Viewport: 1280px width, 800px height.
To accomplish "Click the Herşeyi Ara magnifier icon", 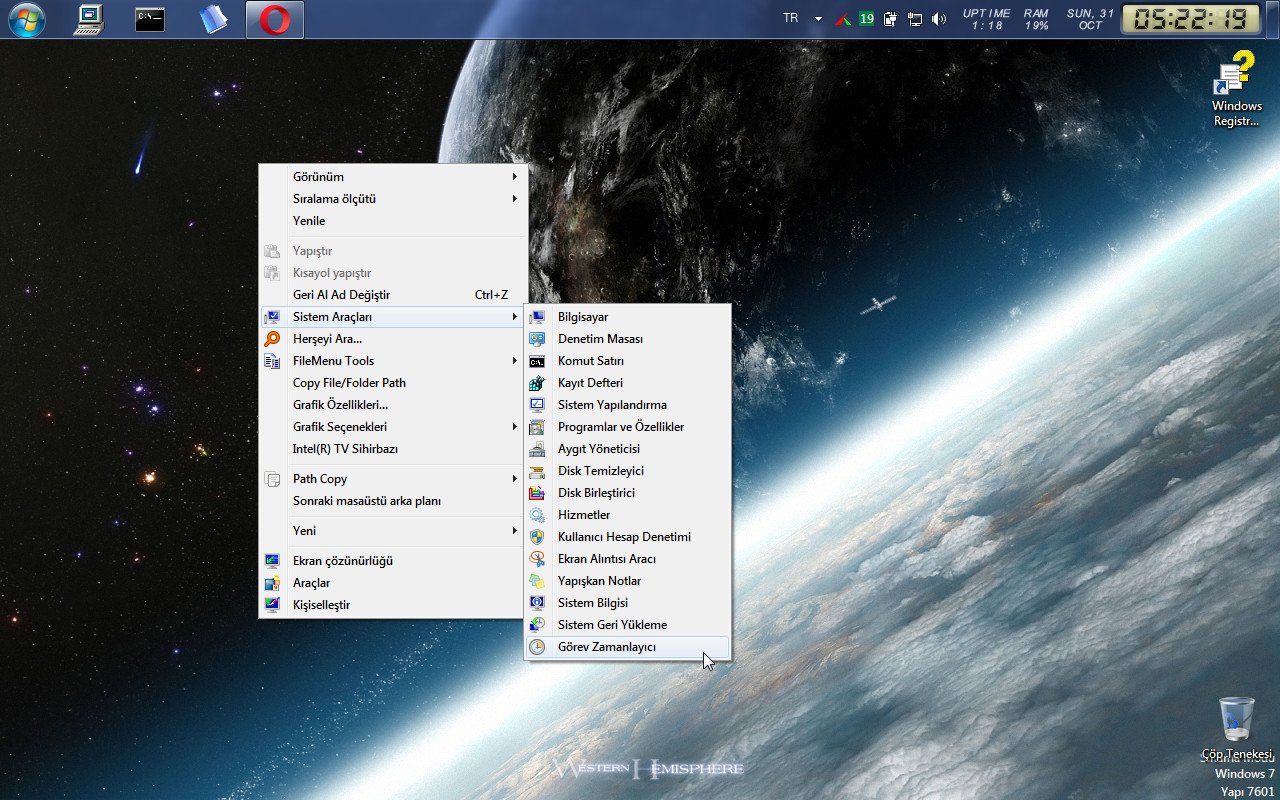I will tap(272, 339).
